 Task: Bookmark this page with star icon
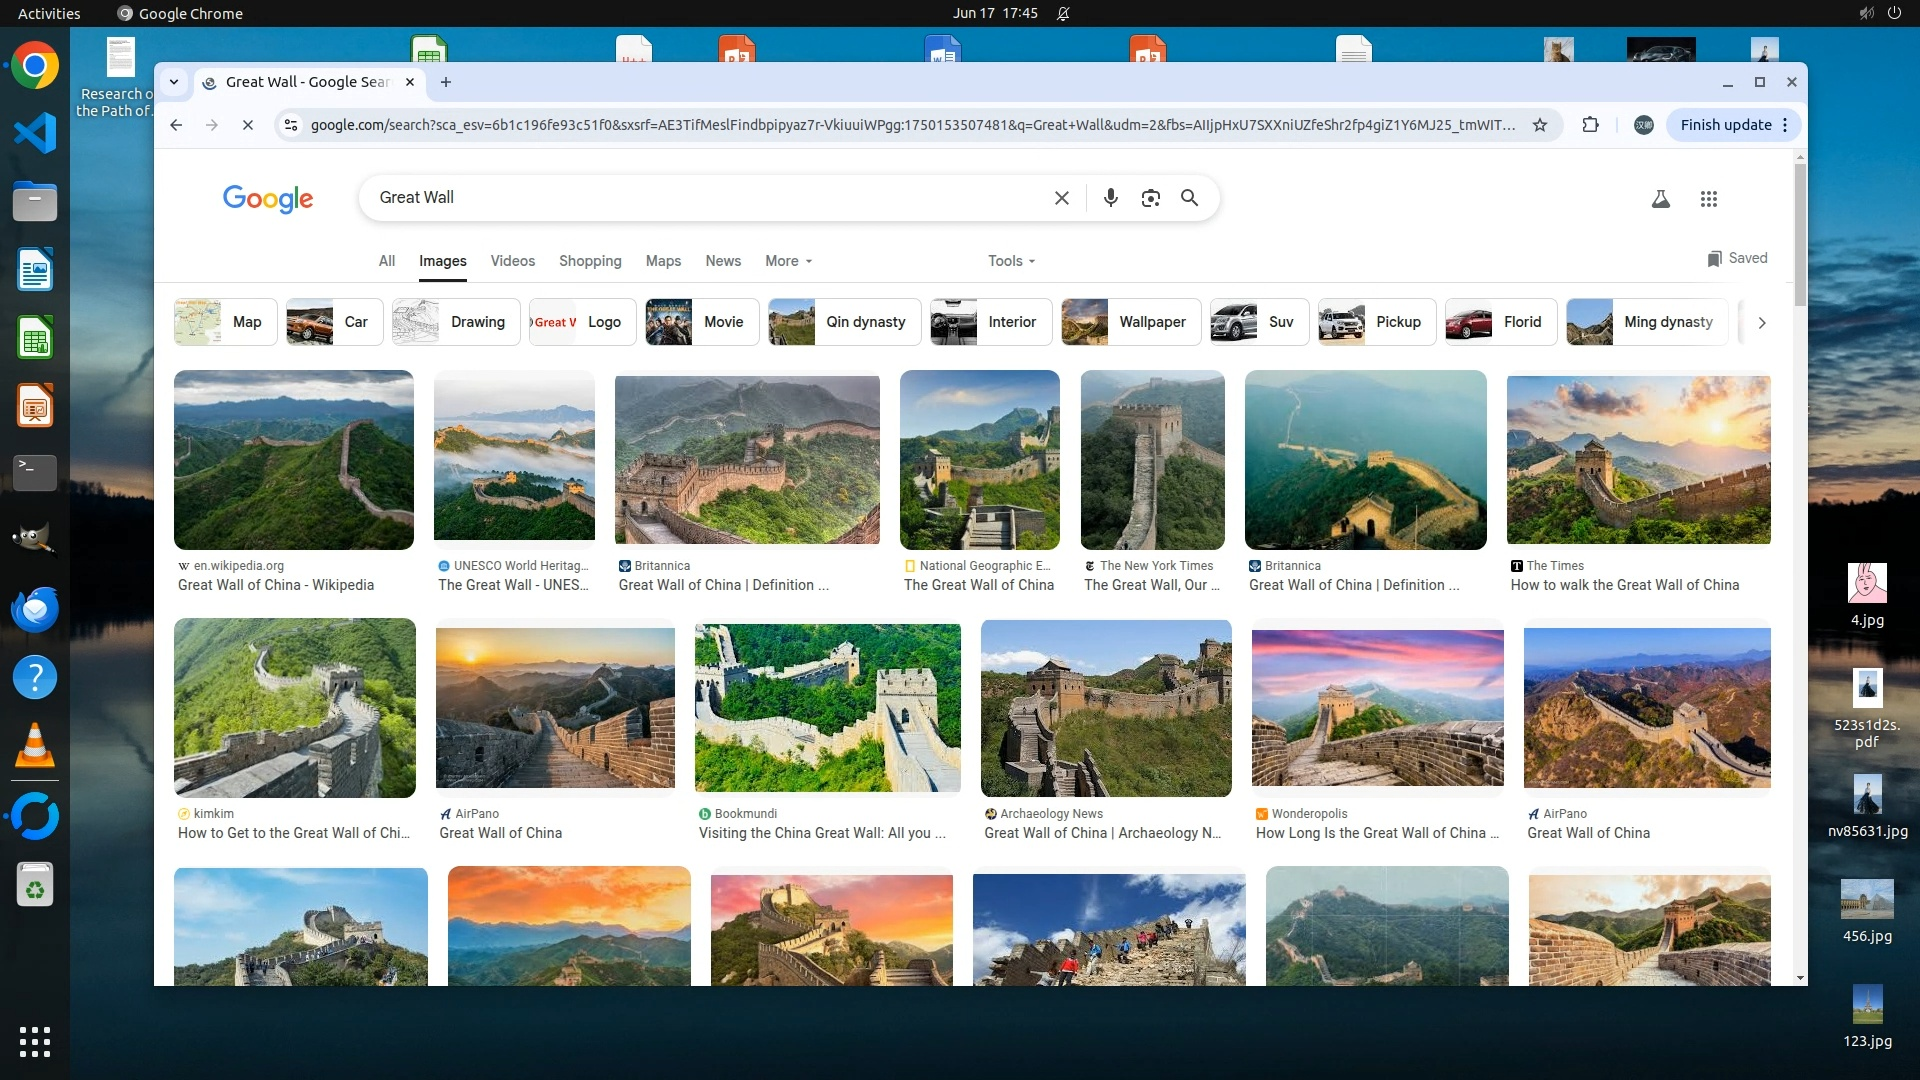[1540, 125]
